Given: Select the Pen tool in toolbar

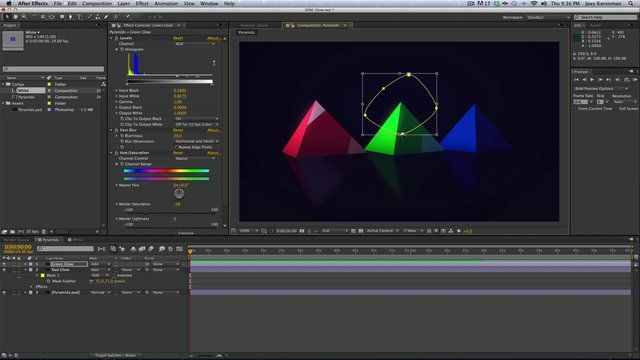Looking at the screenshot, I should 70,17.
